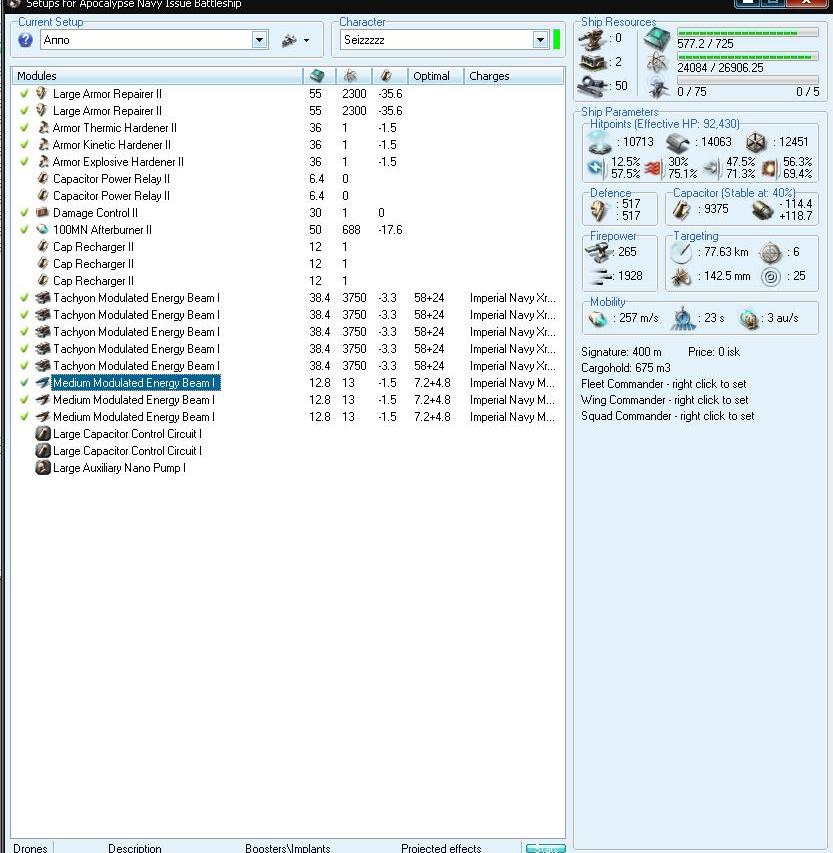Toggle the first Large Armor Repairer II checkmark

point(24,94)
